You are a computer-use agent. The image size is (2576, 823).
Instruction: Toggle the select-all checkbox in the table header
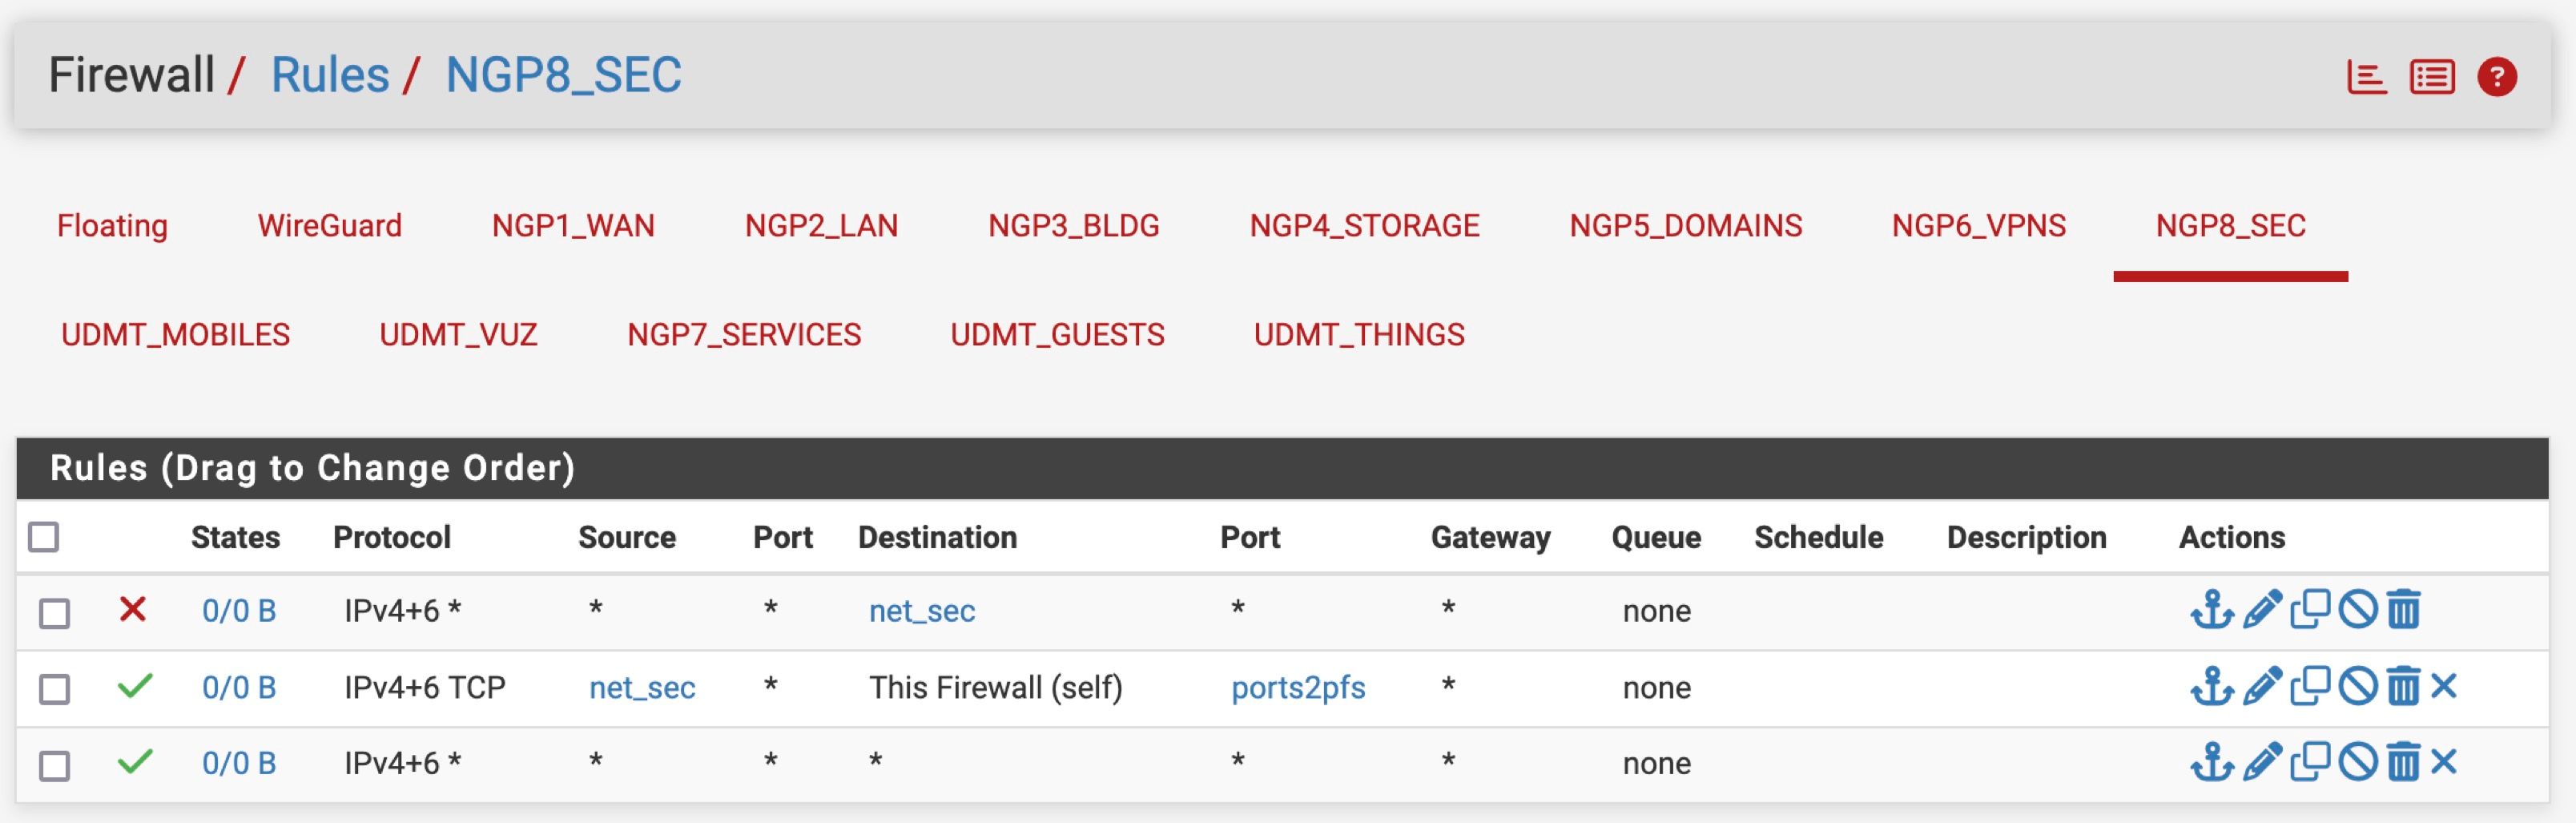(x=44, y=537)
